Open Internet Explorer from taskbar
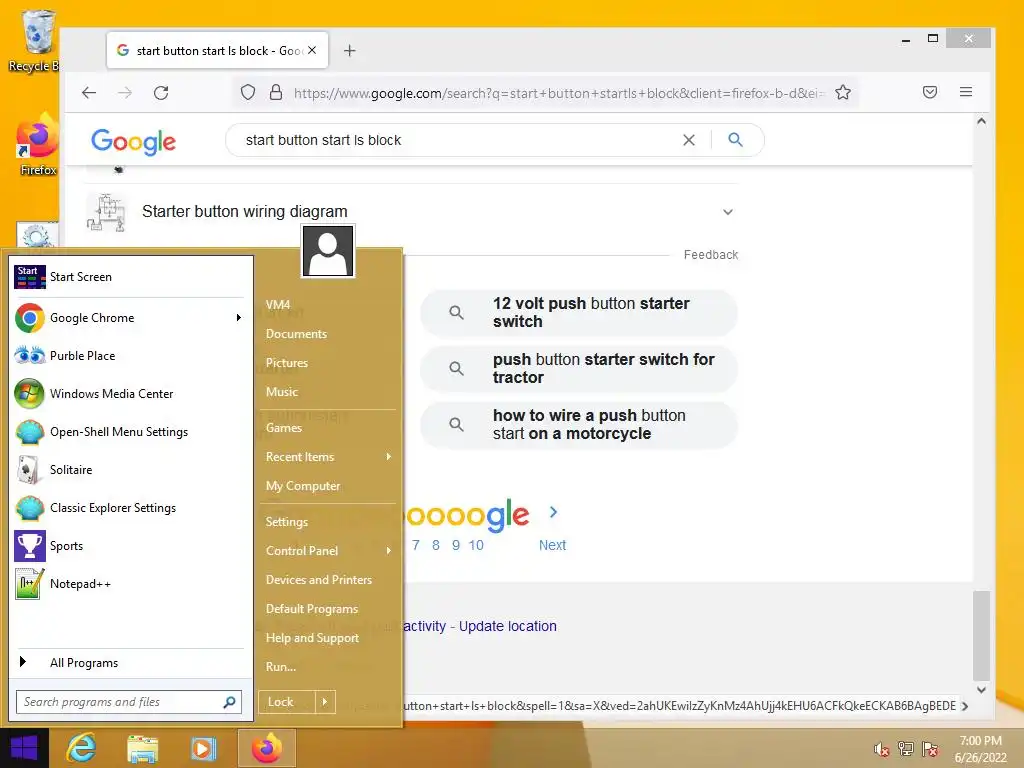Viewport: 1024px width, 768px height. 81,748
